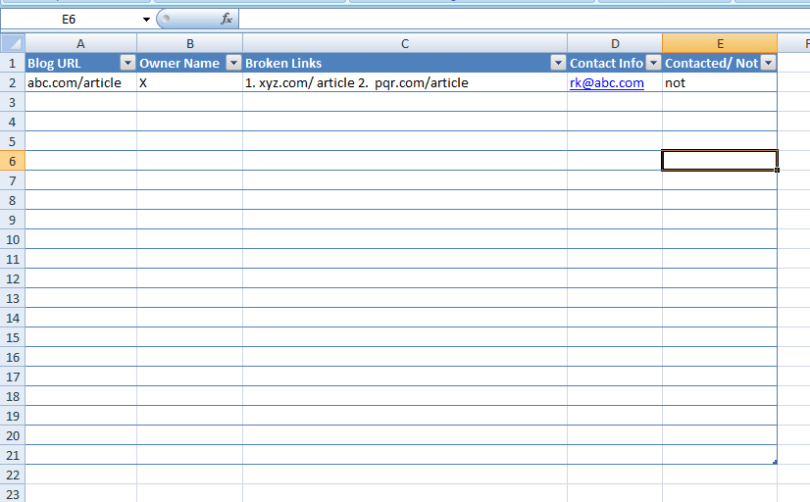This screenshot has height=502, width=810.
Task: Click the Select All corner button
Action: tap(13, 43)
